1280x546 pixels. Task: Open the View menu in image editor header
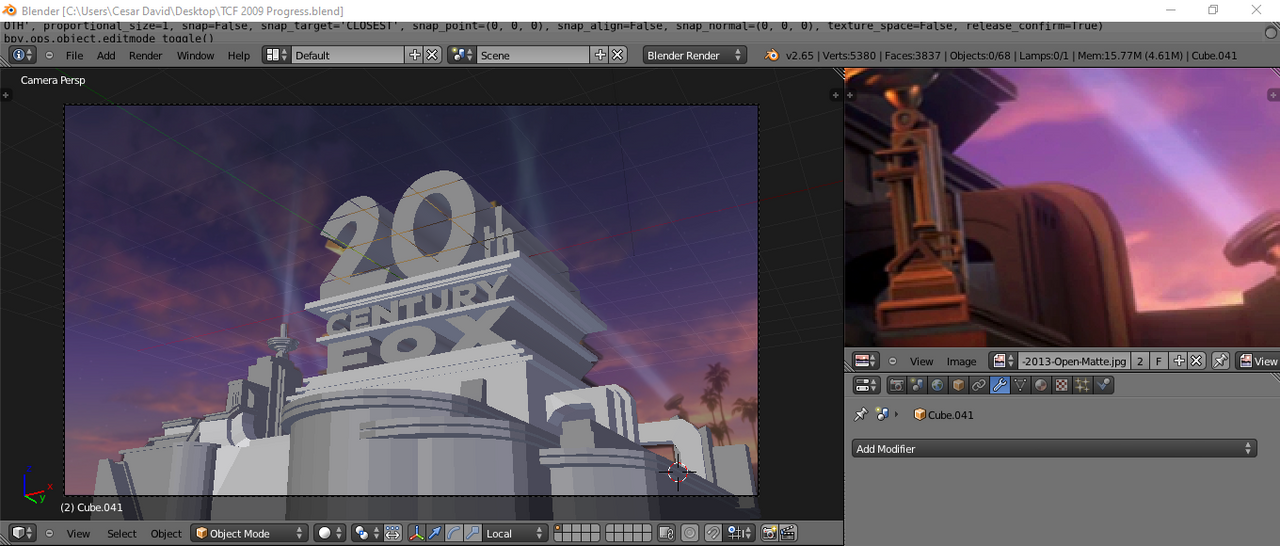point(921,361)
